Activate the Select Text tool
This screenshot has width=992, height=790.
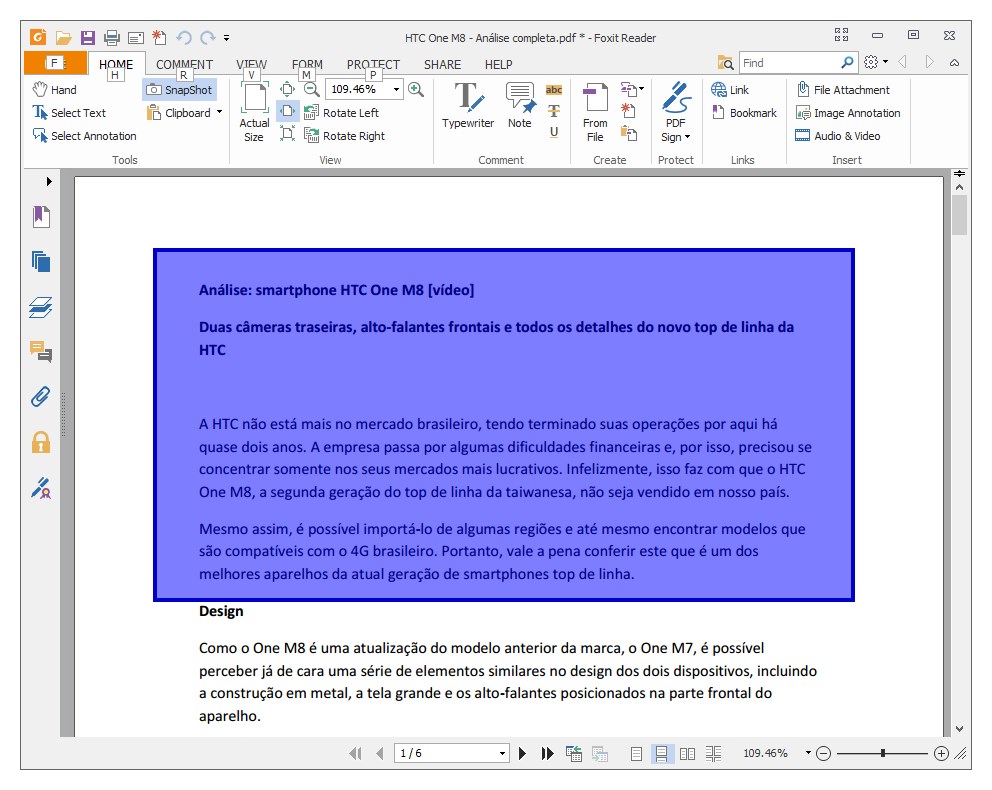pos(69,113)
